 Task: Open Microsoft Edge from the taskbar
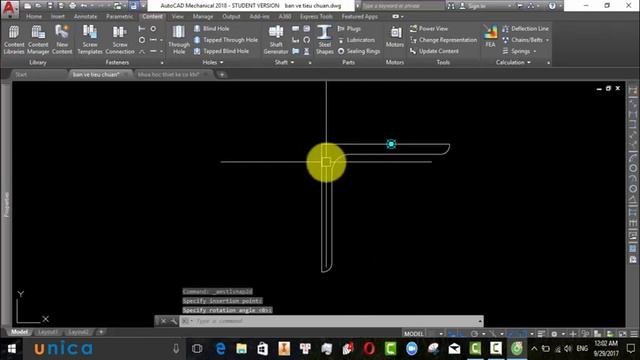click(x=220, y=349)
